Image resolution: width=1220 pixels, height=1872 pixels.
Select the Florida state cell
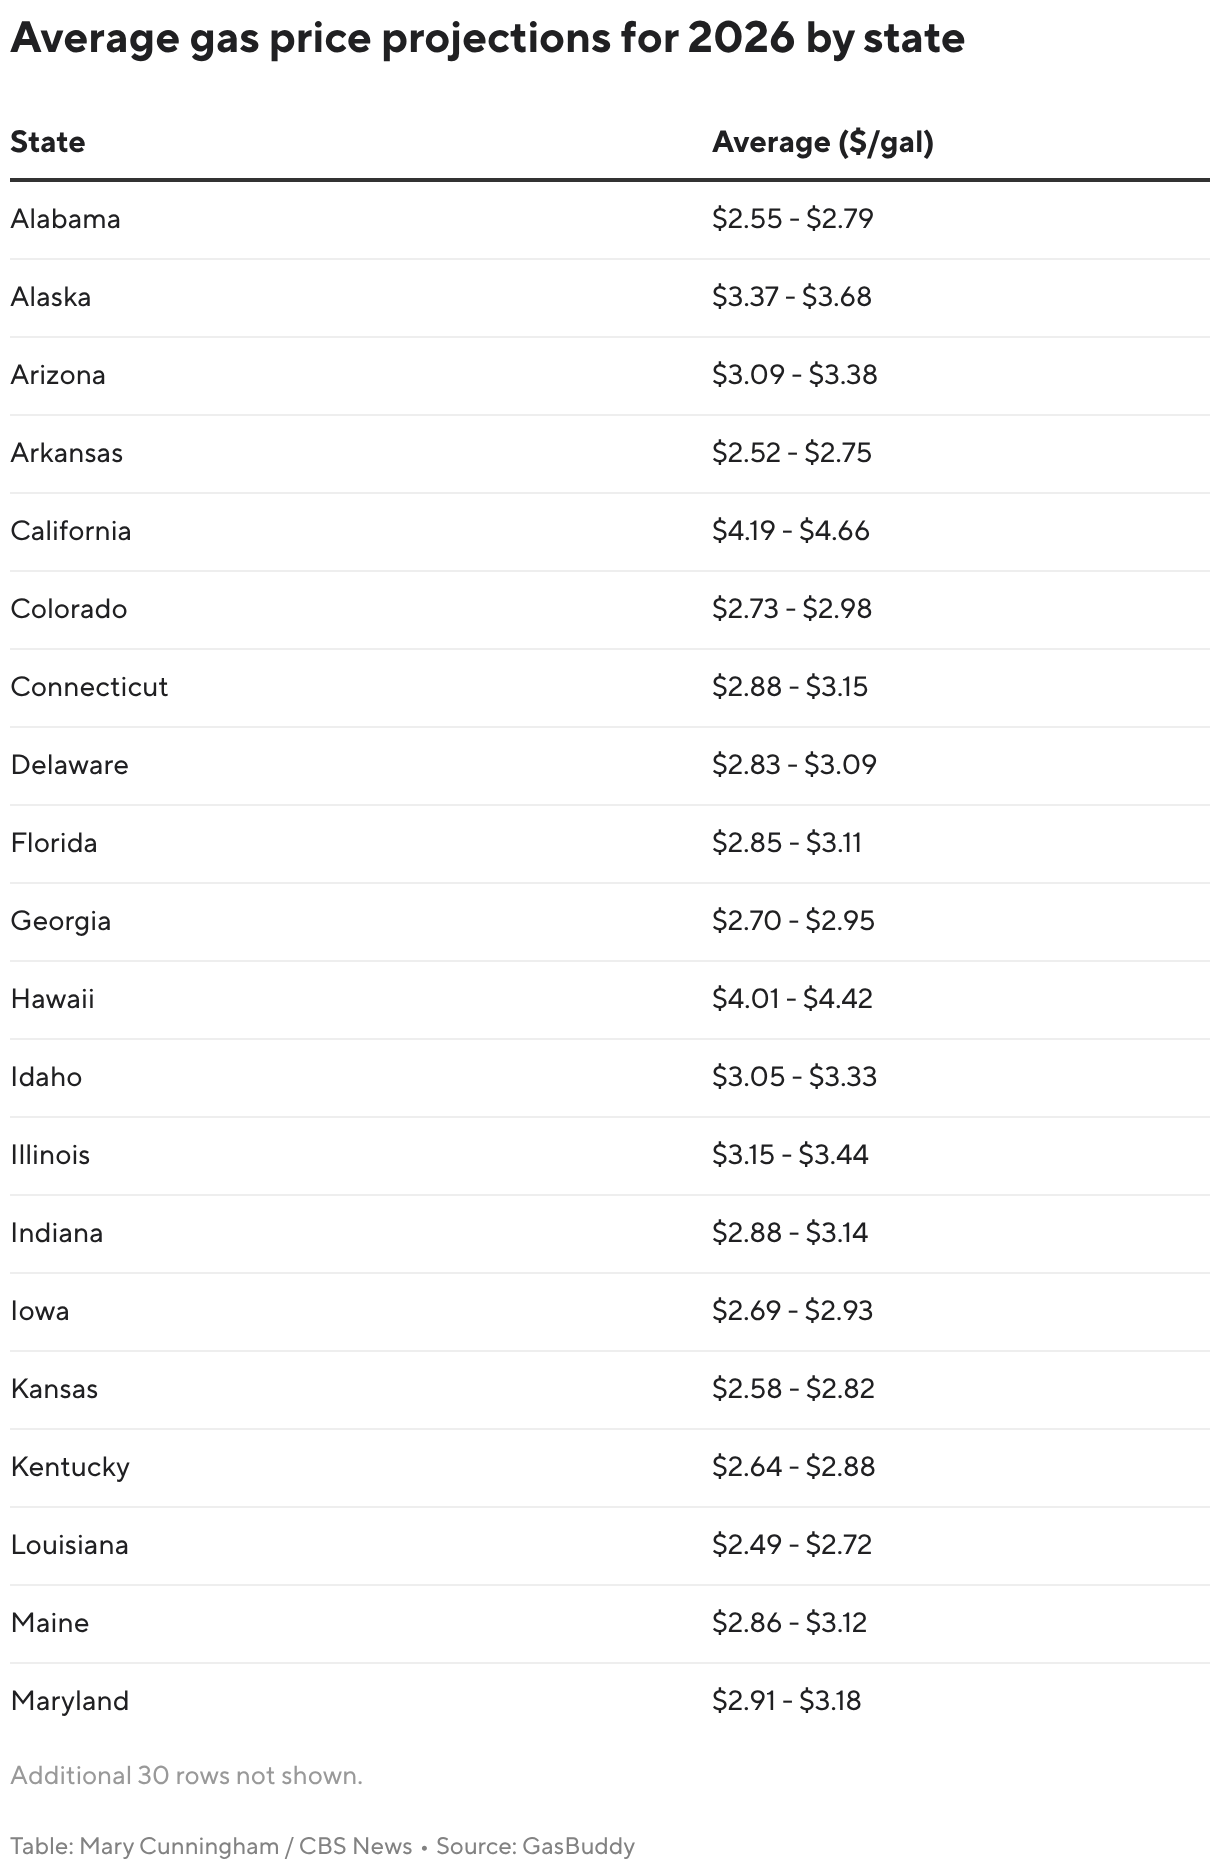(x=54, y=843)
